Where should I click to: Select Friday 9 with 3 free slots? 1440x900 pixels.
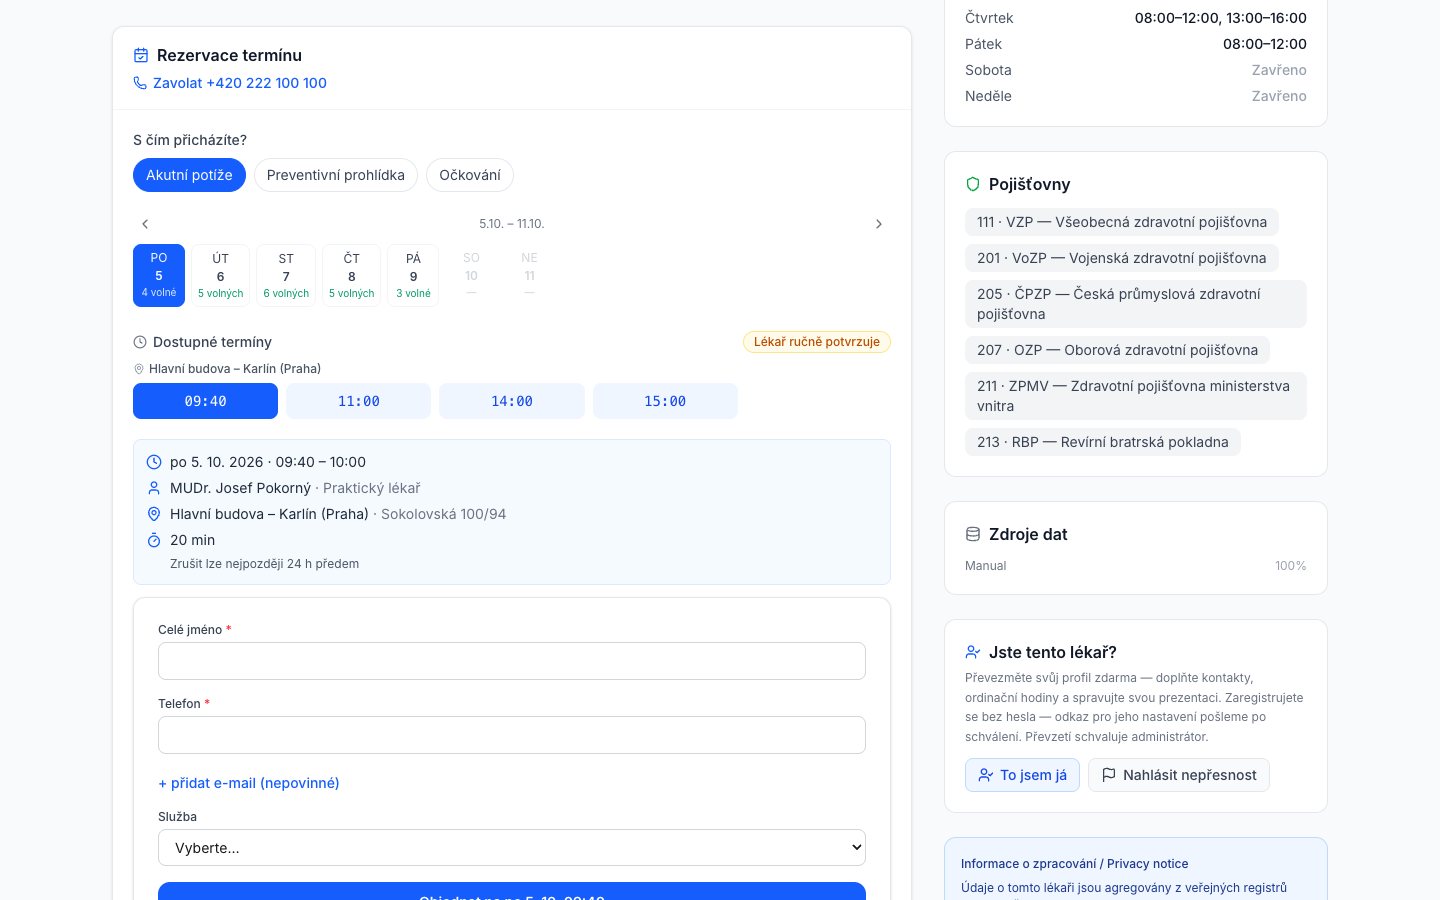(413, 275)
